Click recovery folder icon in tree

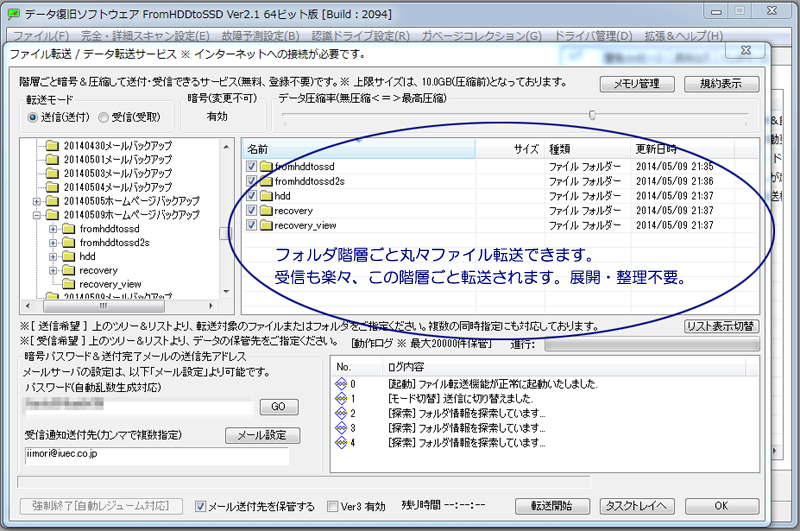[x=68, y=270]
